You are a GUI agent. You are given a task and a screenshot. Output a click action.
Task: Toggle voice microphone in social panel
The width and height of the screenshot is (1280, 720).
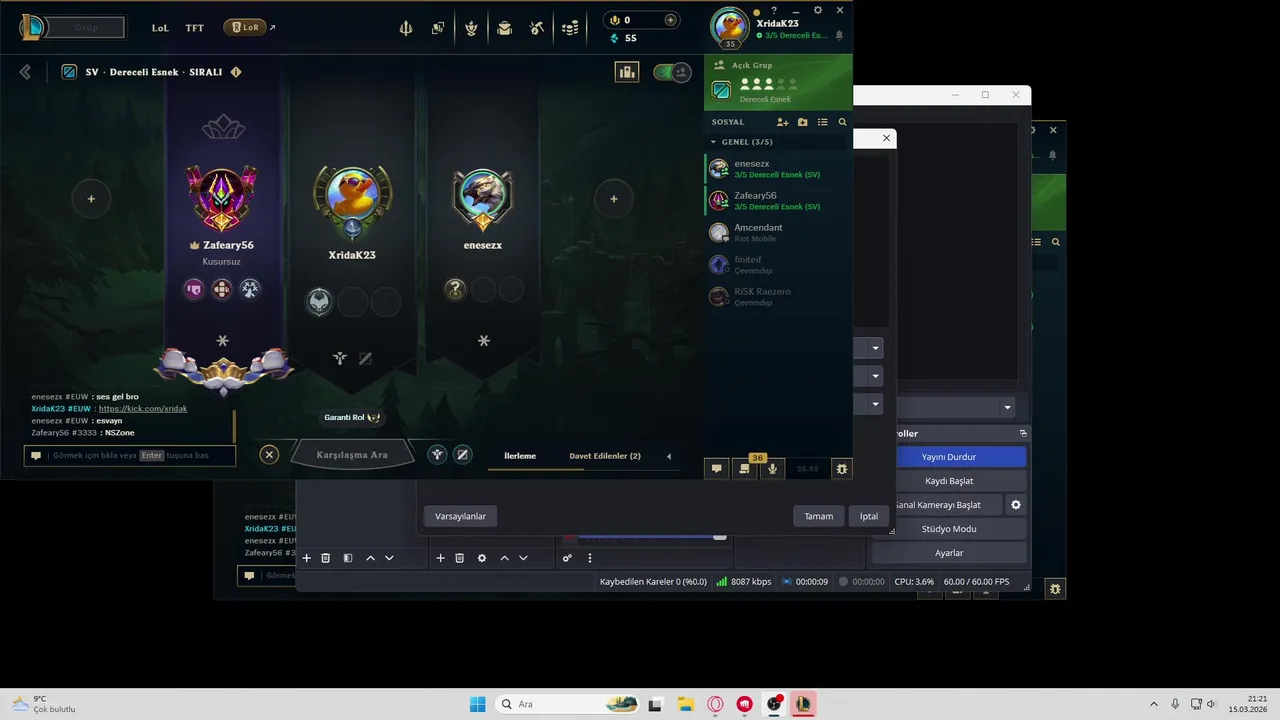point(772,468)
